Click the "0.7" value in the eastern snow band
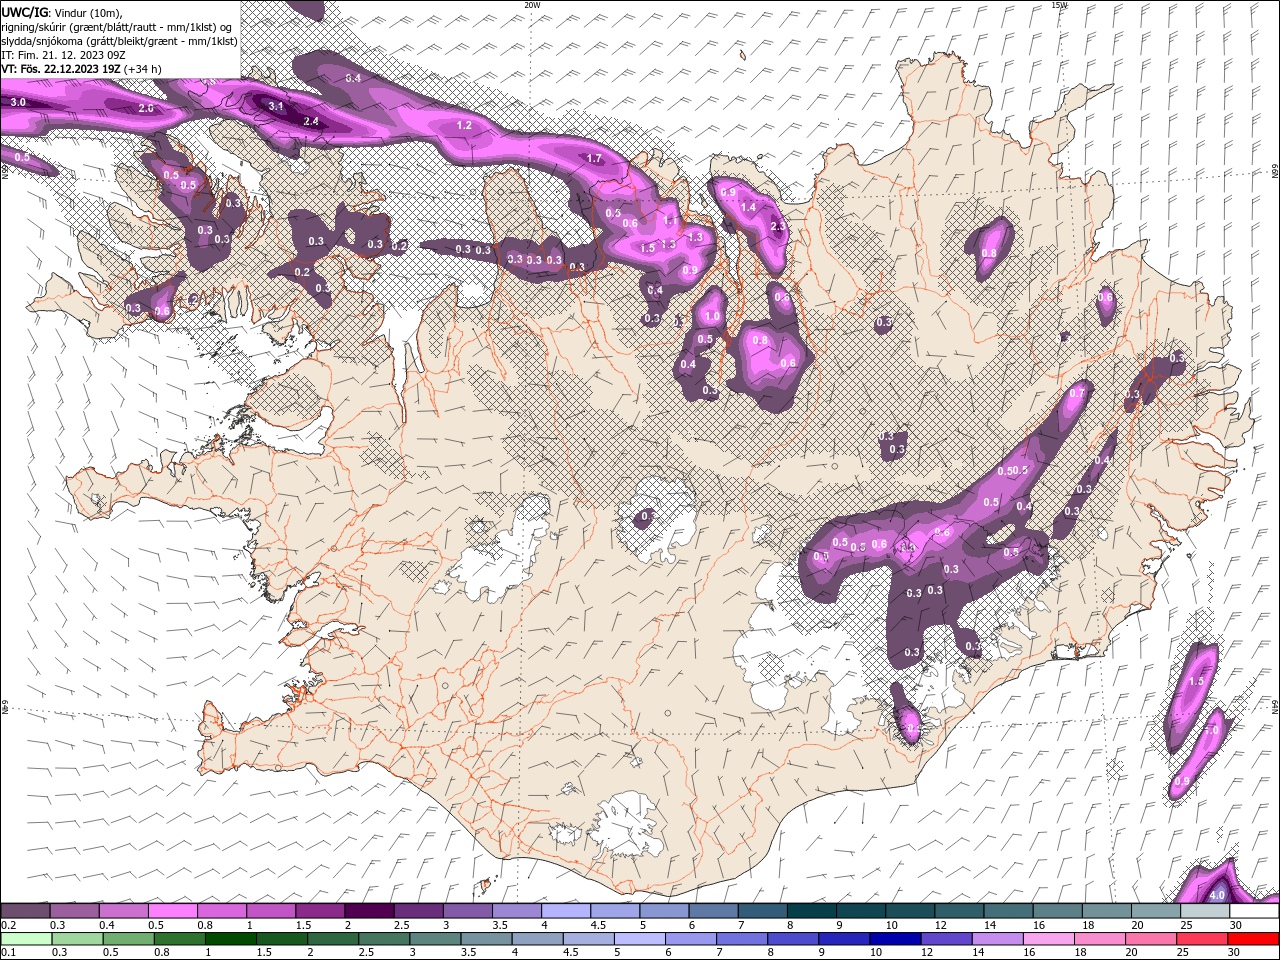The width and height of the screenshot is (1280, 960). point(1077,394)
